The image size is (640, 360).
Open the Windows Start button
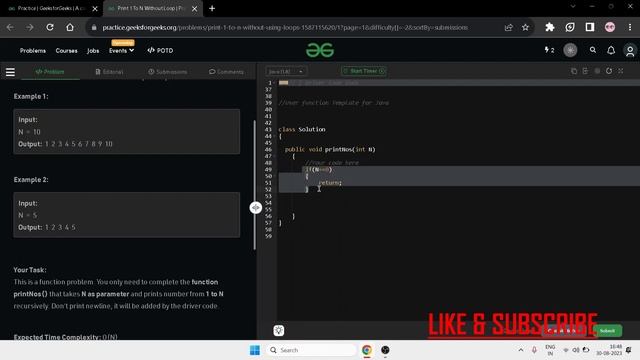pos(255,350)
